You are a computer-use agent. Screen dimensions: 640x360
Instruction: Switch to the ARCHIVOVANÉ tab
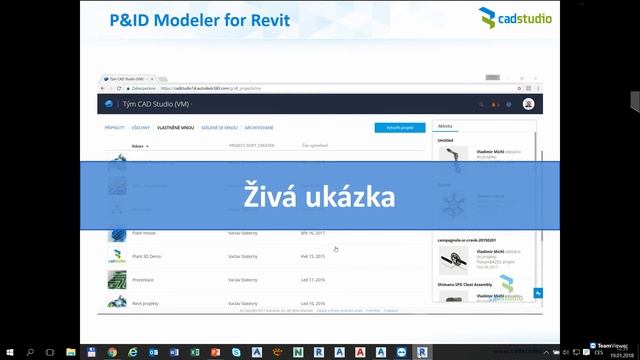tap(259, 128)
